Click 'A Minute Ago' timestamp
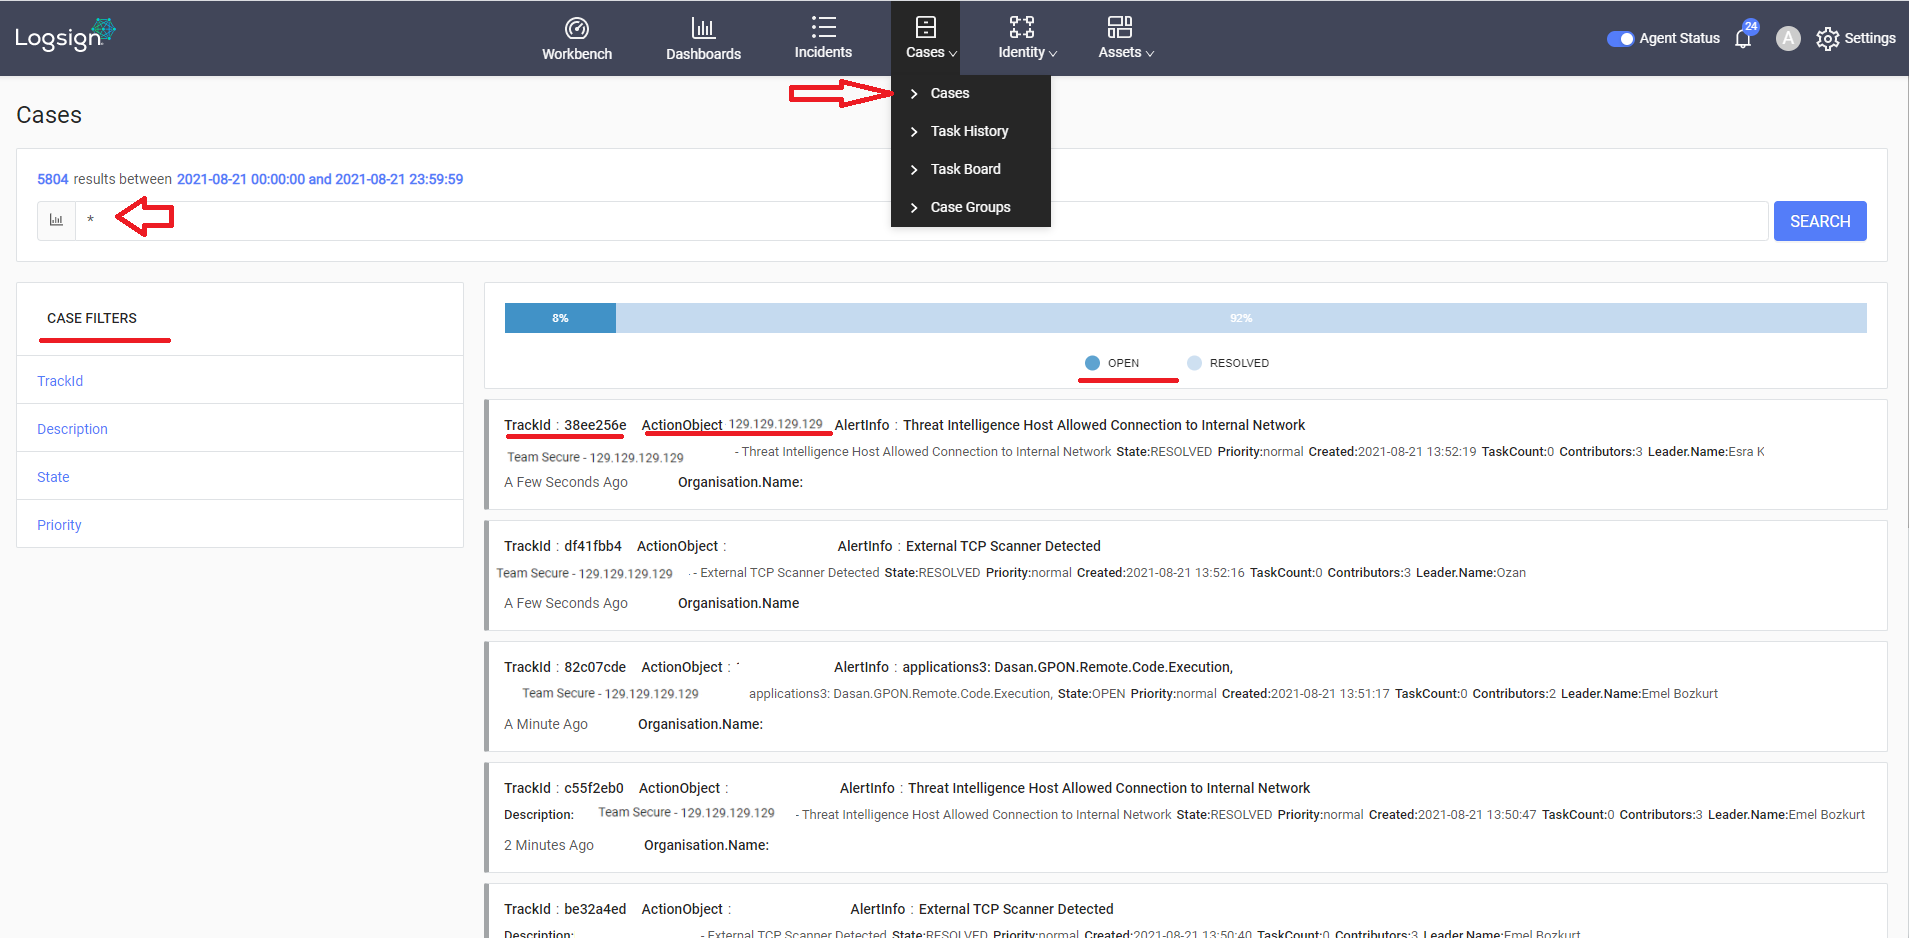The height and width of the screenshot is (938, 1909). pos(546,724)
